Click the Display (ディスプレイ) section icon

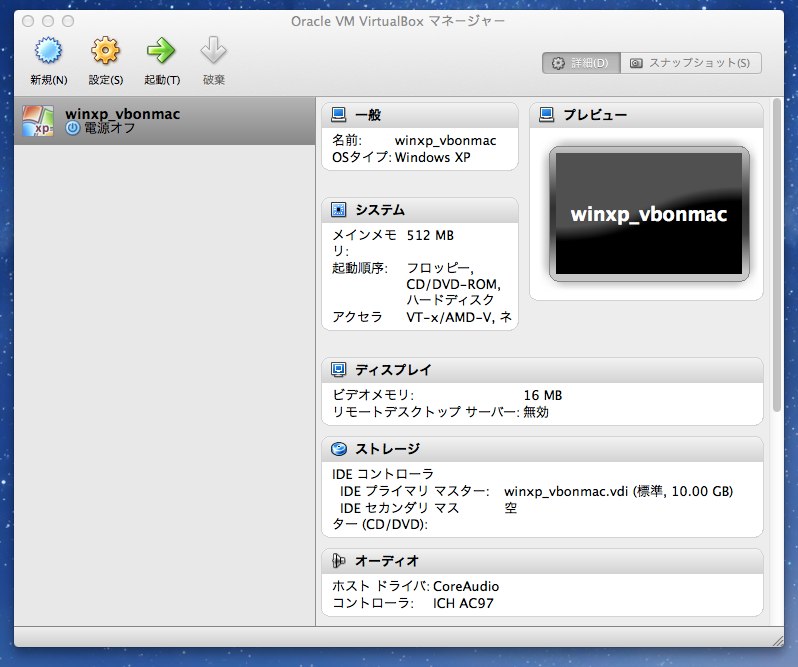tap(338, 369)
